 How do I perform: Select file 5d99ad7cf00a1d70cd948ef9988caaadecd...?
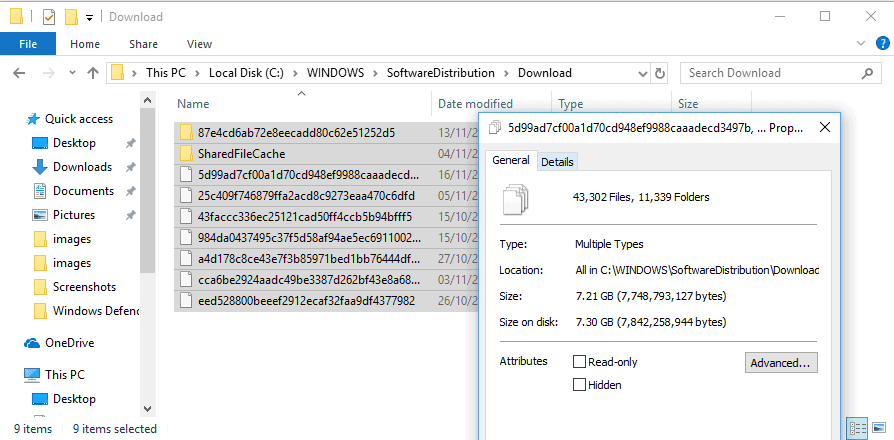pyautogui.click(x=308, y=174)
